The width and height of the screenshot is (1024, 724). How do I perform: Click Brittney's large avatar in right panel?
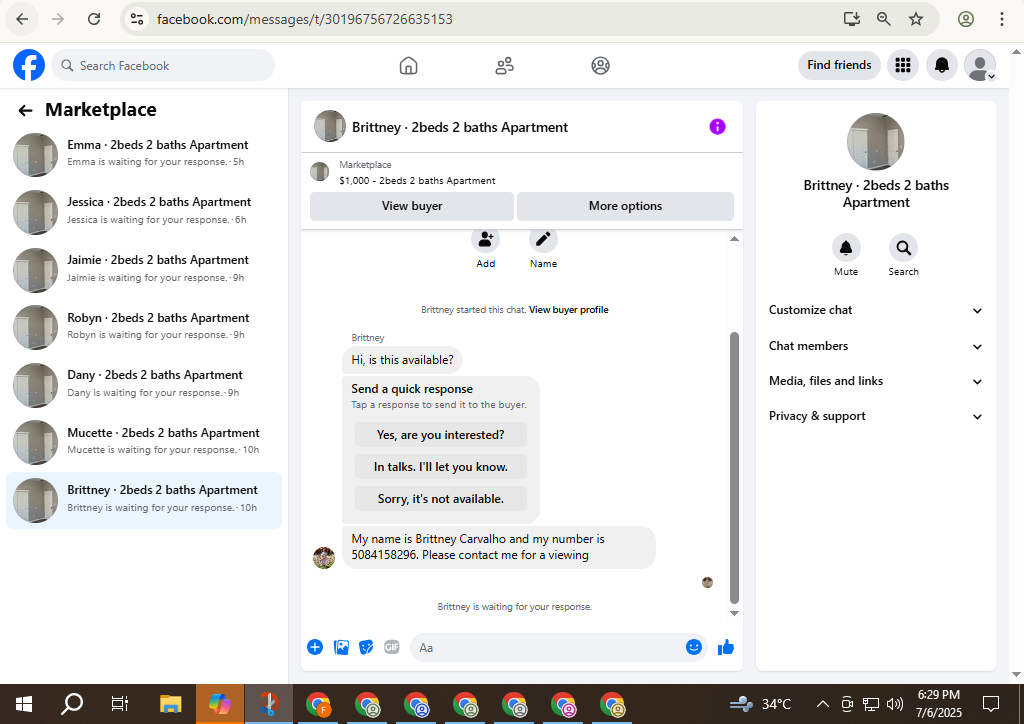pos(876,142)
